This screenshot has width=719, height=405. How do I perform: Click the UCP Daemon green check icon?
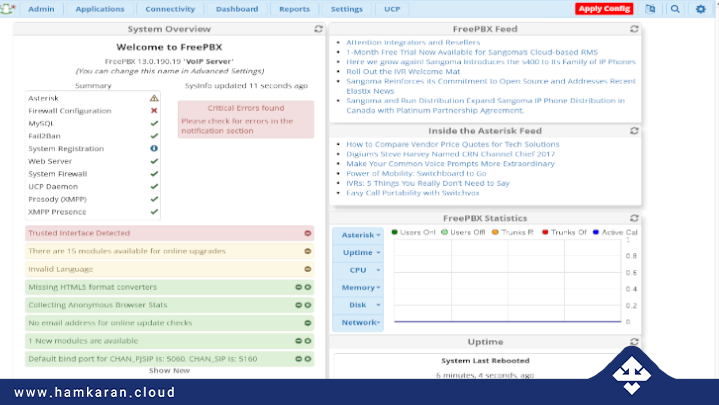point(154,186)
